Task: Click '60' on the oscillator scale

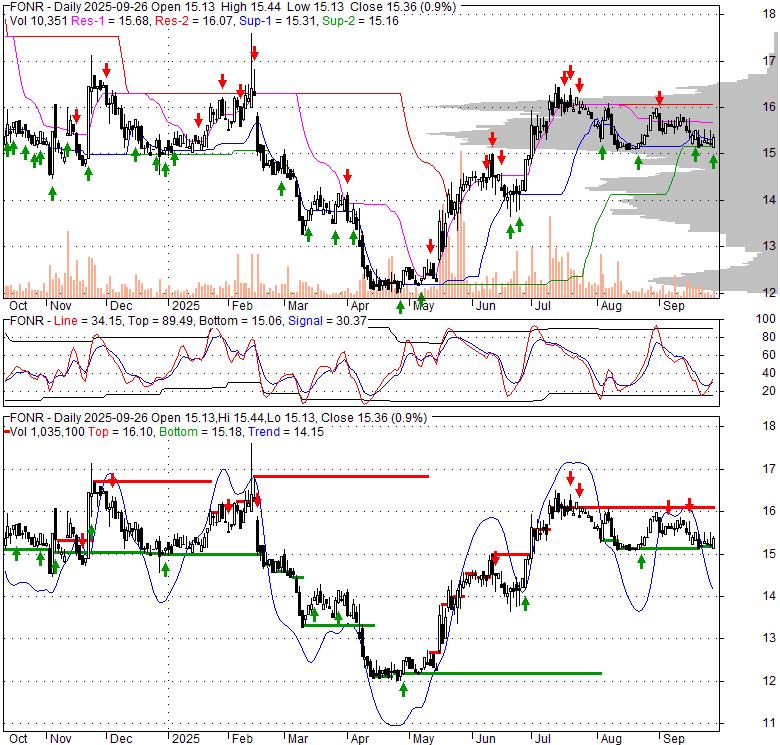Action: pyautogui.click(x=769, y=355)
